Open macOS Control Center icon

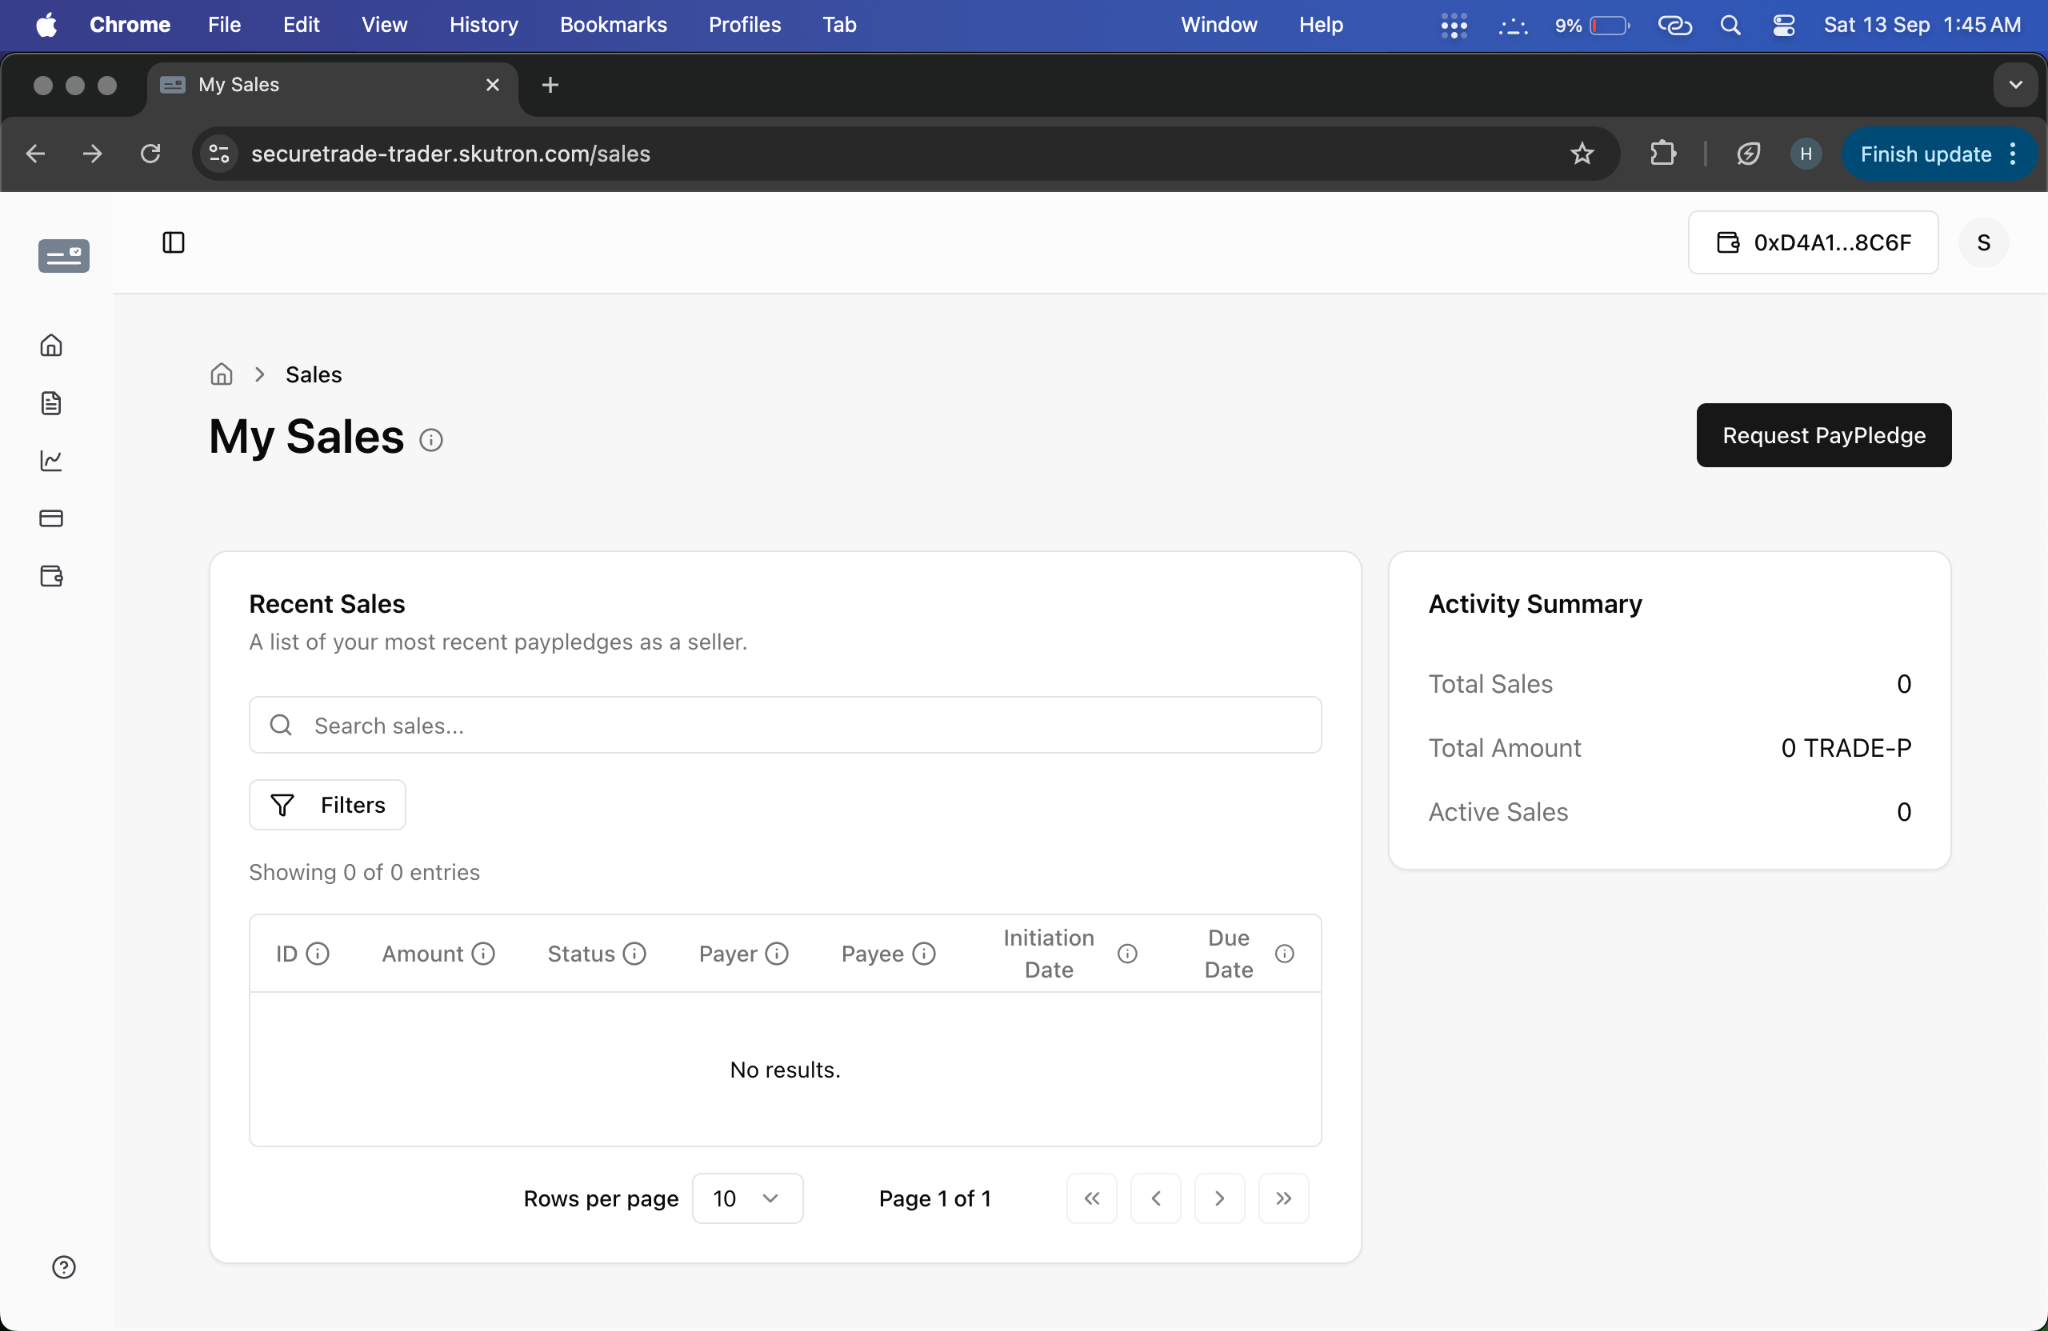[1783, 25]
